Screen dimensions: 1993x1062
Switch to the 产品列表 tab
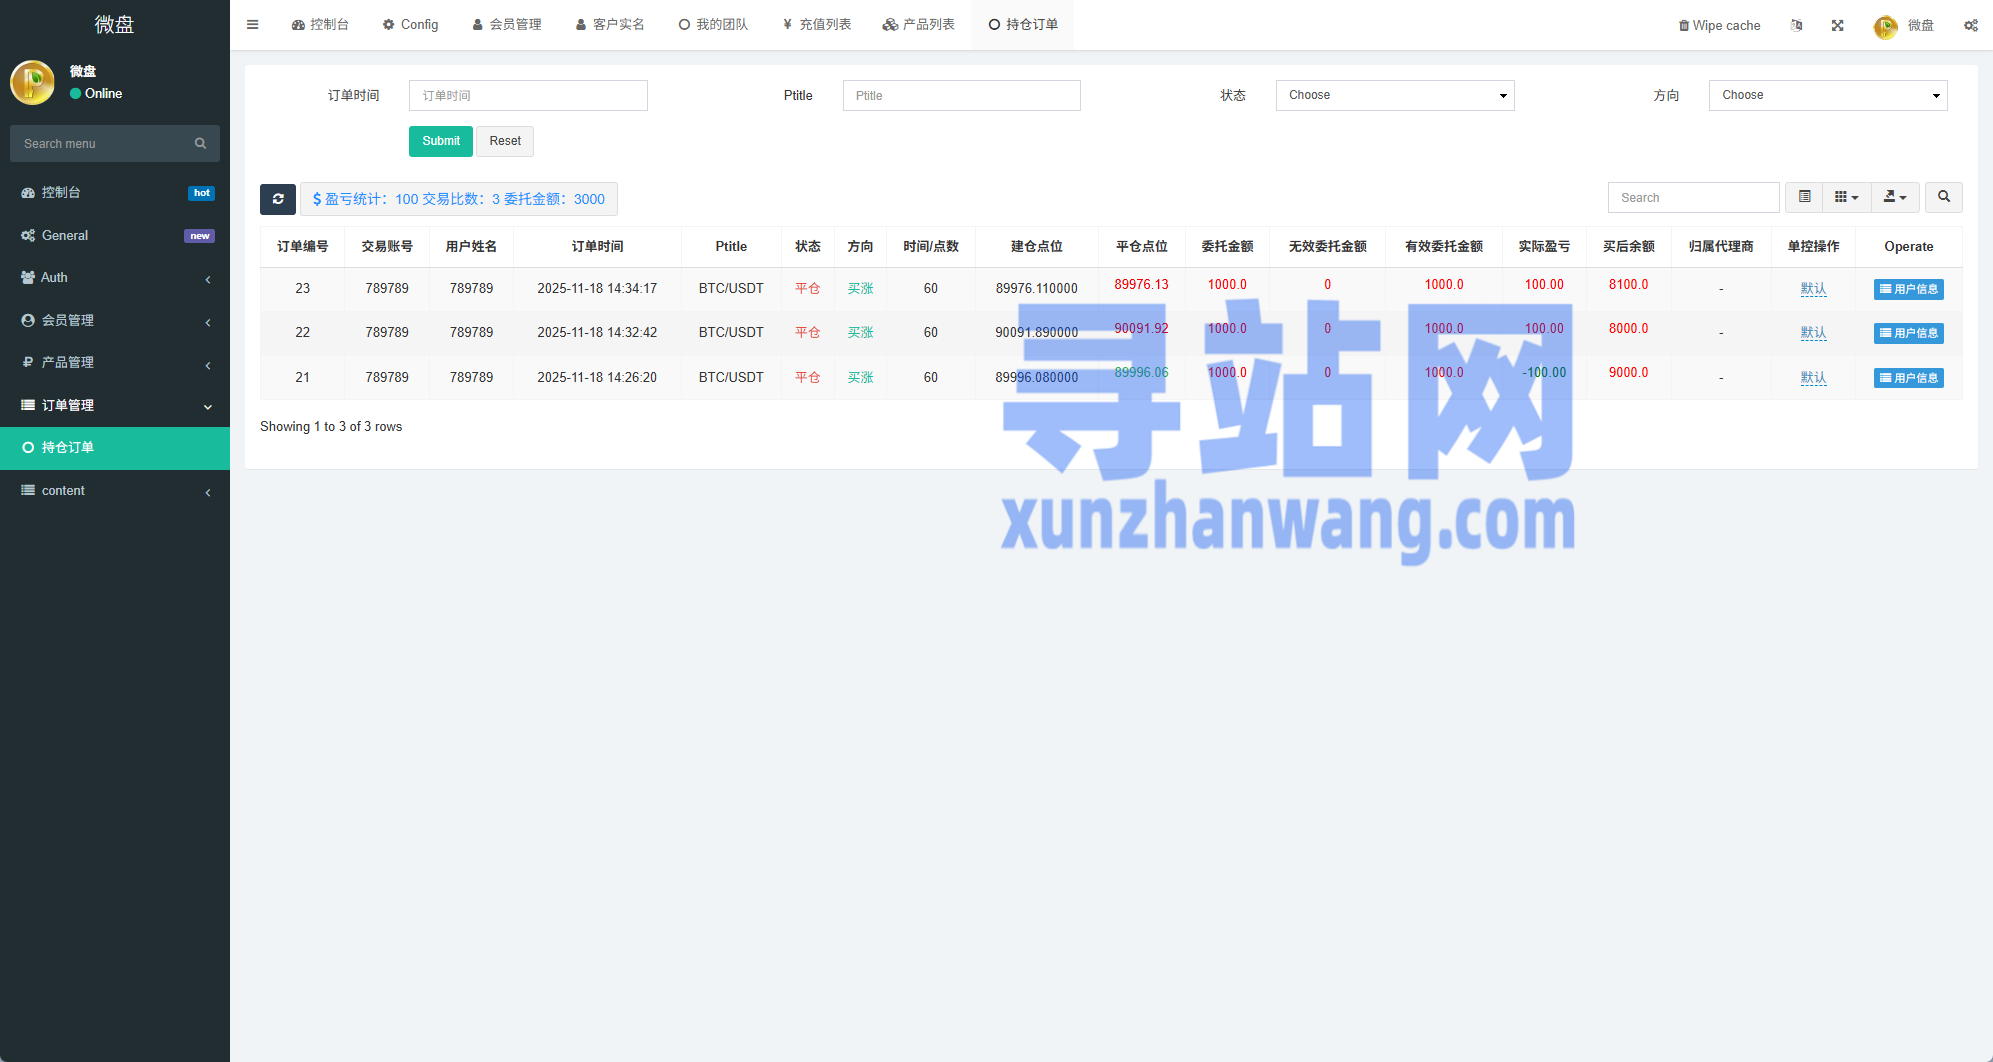point(918,25)
